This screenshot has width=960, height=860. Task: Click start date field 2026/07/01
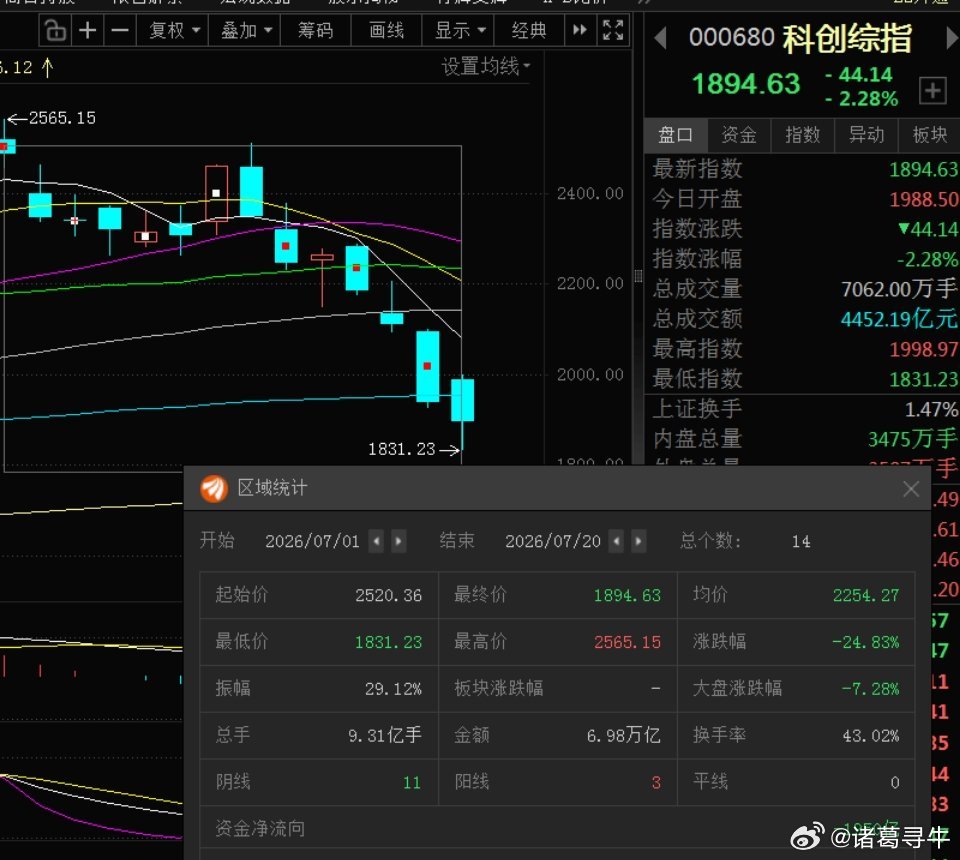312,541
